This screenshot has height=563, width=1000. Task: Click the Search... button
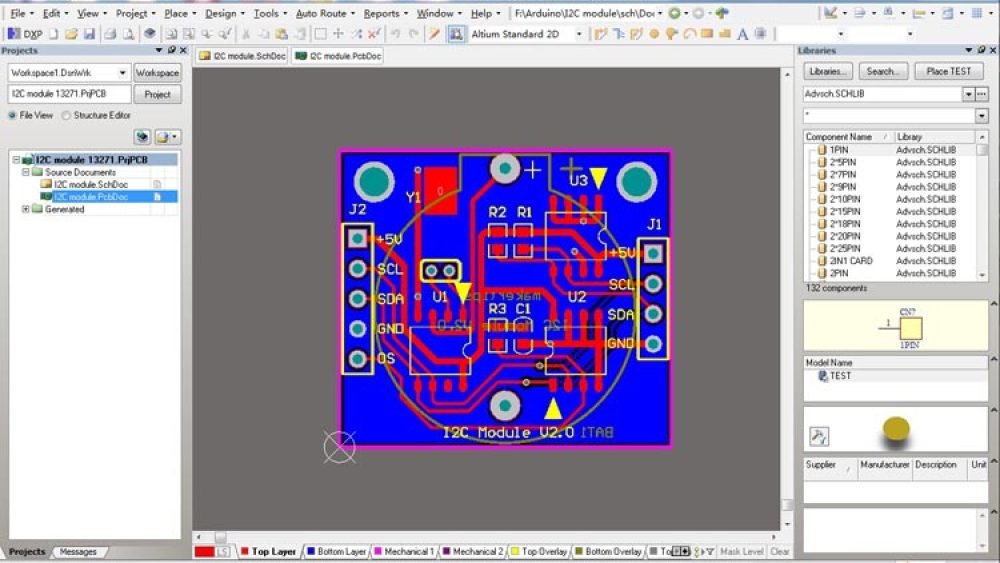tap(883, 71)
